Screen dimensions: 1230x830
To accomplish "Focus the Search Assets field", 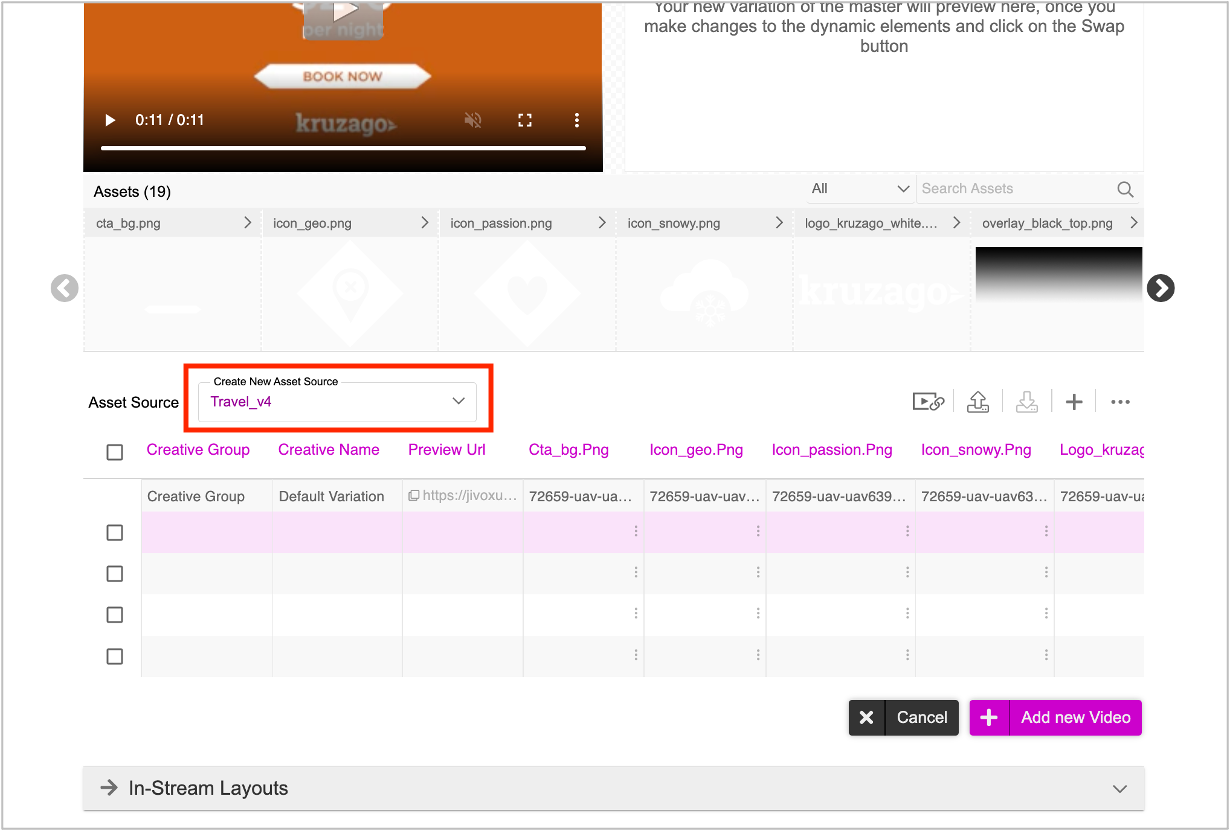I will (x=1015, y=188).
